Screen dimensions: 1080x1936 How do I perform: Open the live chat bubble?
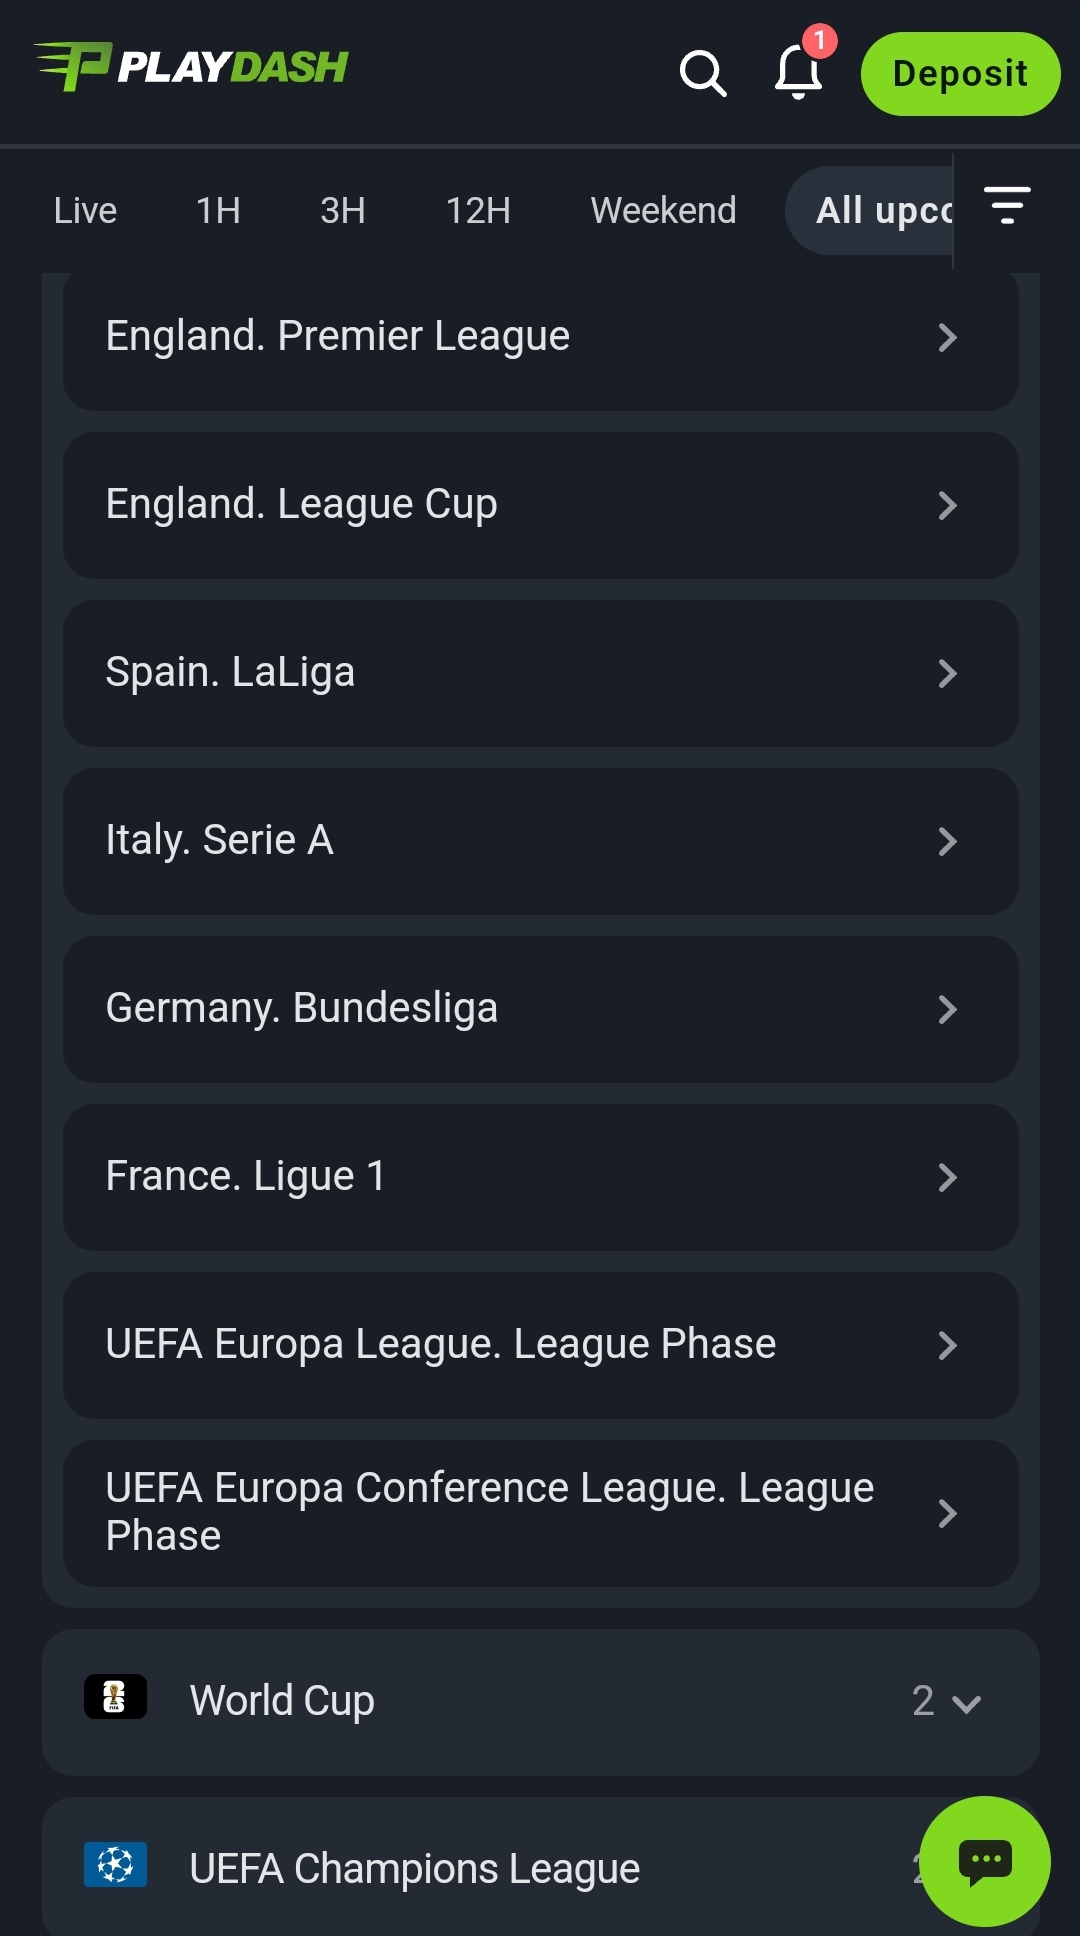985,1861
